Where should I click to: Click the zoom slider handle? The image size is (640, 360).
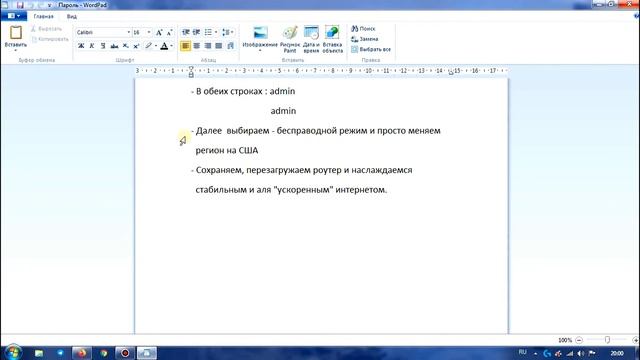[607, 340]
